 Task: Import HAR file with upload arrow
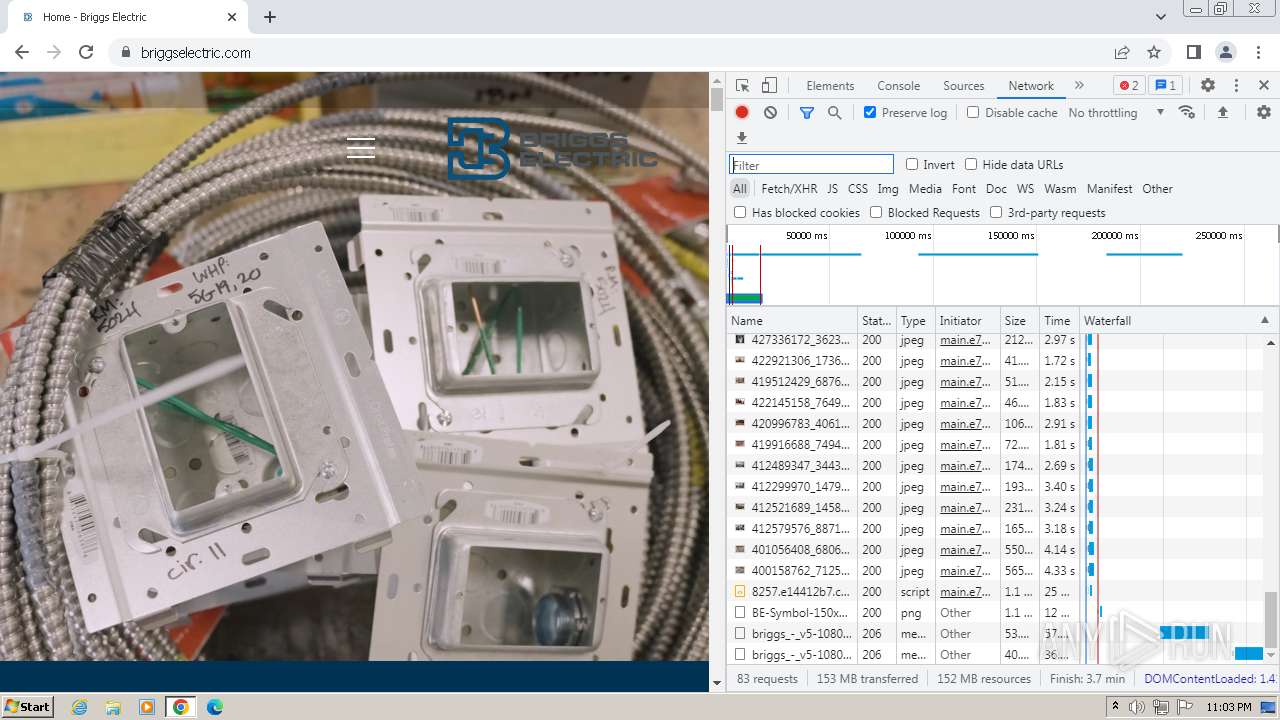(1223, 113)
